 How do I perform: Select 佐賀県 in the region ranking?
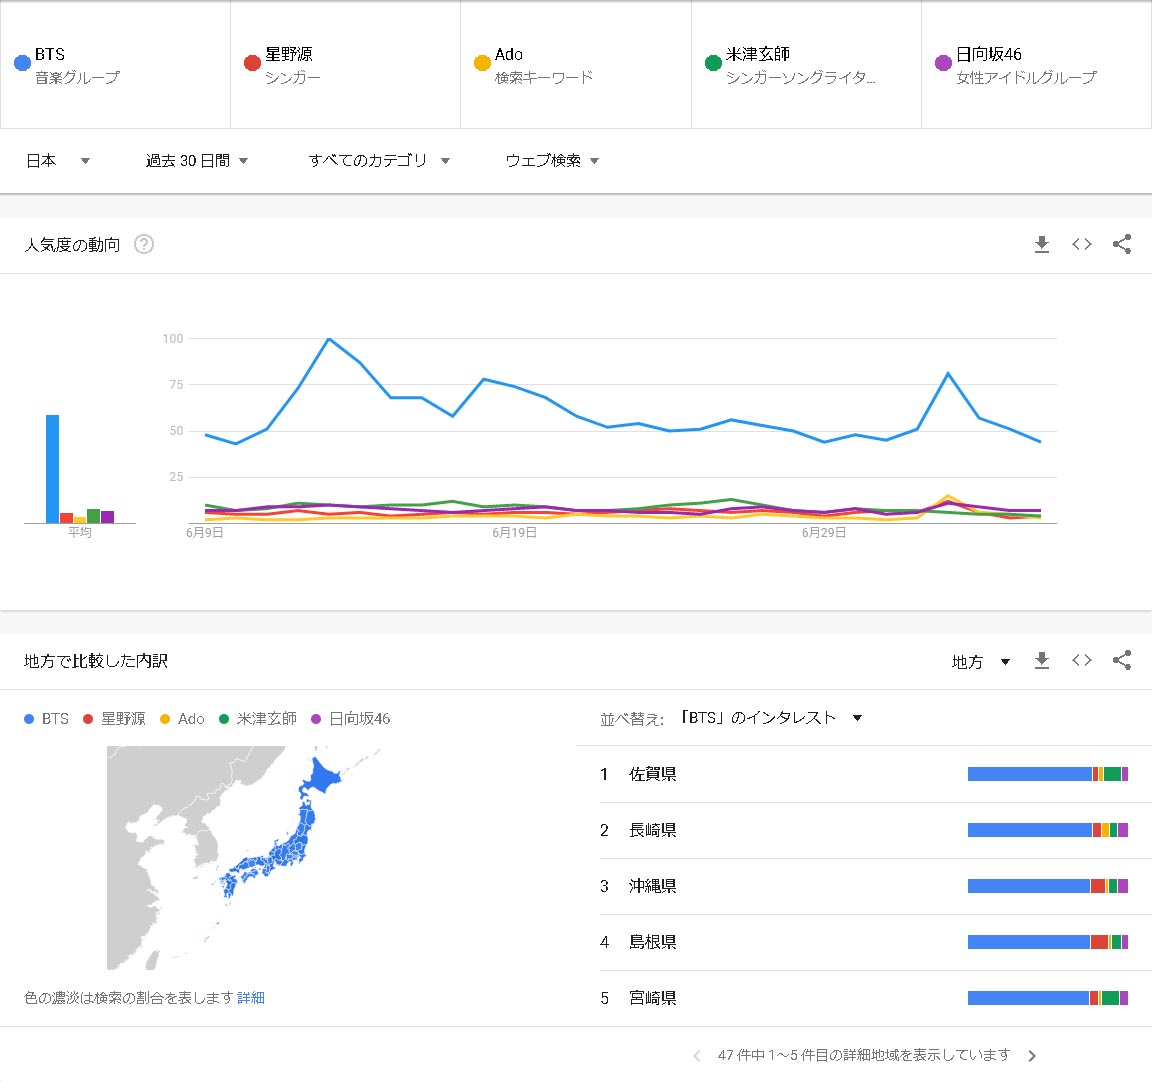pos(653,774)
